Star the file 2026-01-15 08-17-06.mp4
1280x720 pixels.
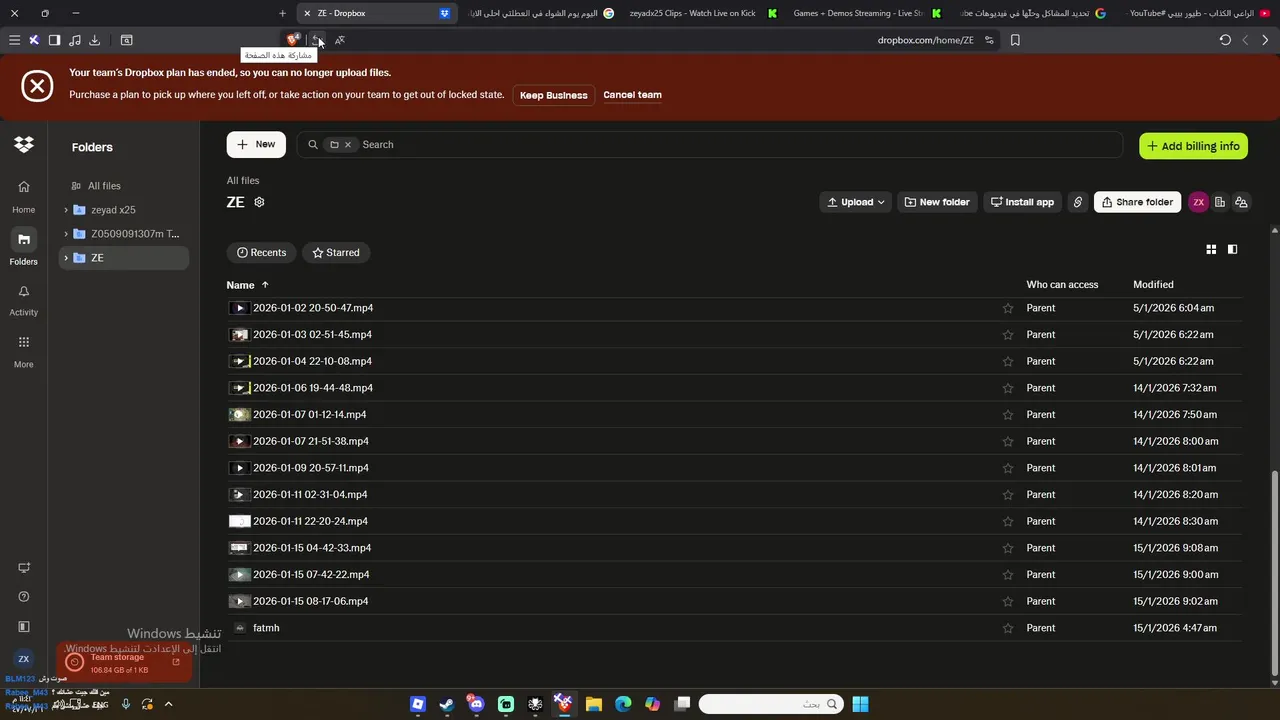1008,601
